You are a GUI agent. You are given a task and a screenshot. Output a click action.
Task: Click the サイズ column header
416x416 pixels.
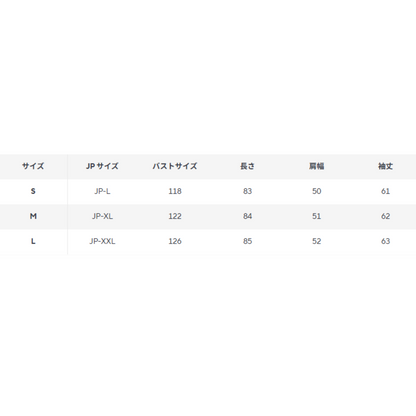(x=33, y=166)
